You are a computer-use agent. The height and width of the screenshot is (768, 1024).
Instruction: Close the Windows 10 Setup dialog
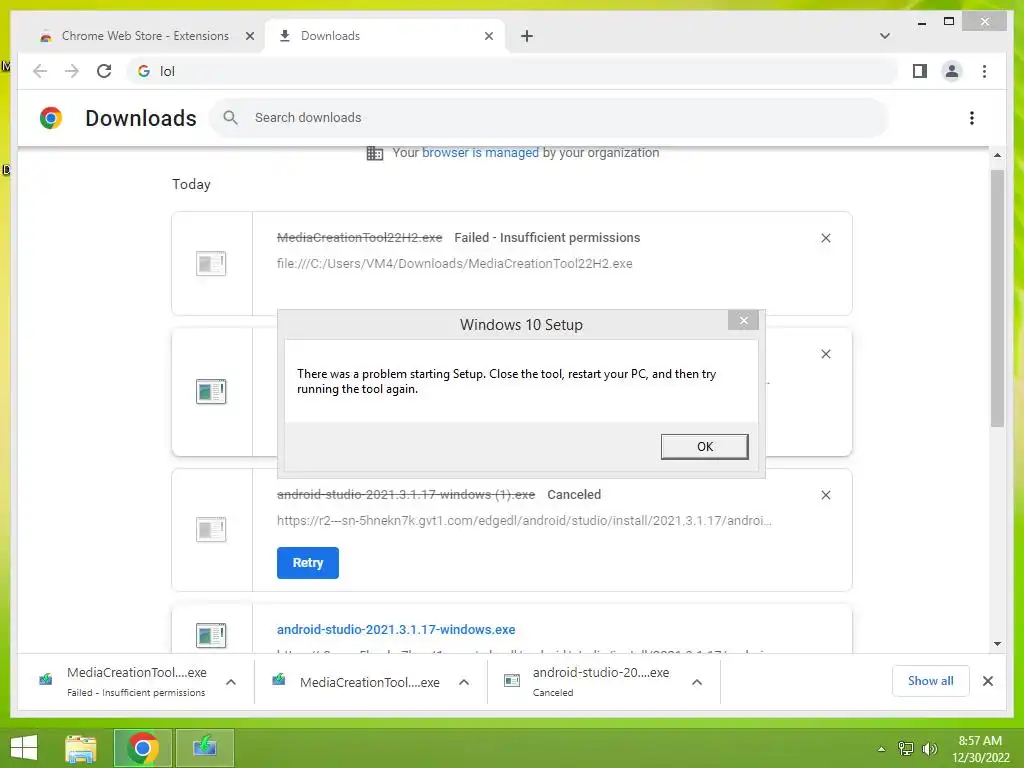point(743,320)
